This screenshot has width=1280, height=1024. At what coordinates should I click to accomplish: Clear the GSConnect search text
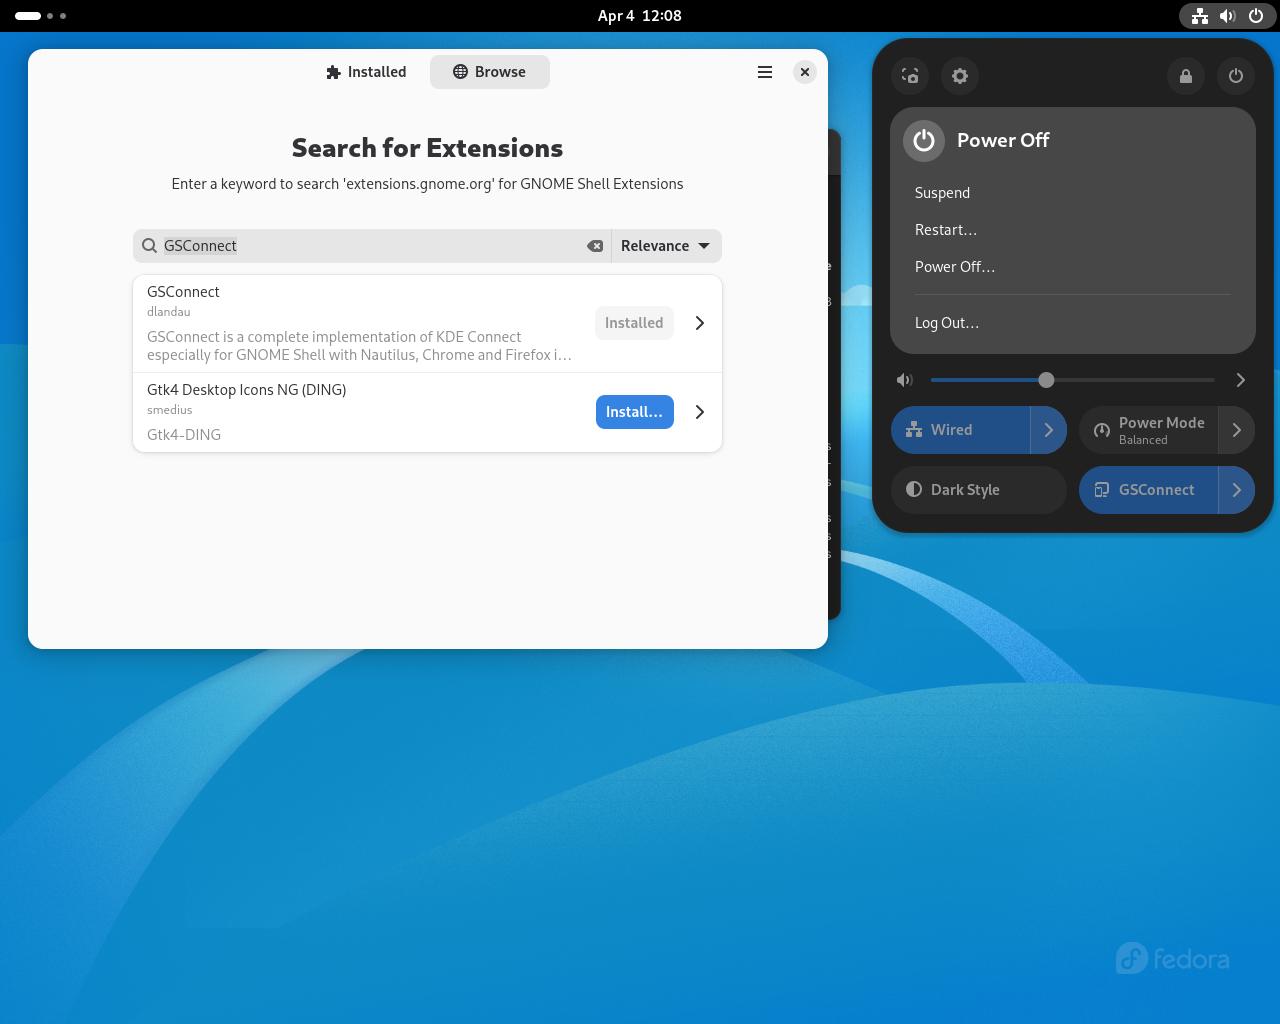pos(595,246)
